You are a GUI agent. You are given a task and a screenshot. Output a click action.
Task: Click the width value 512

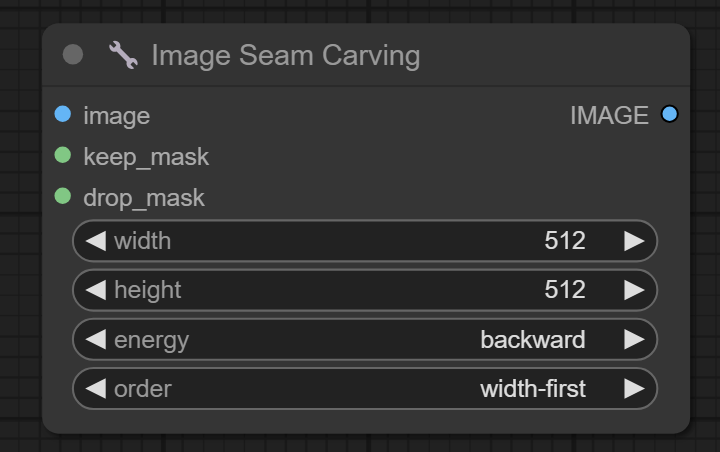click(565, 241)
